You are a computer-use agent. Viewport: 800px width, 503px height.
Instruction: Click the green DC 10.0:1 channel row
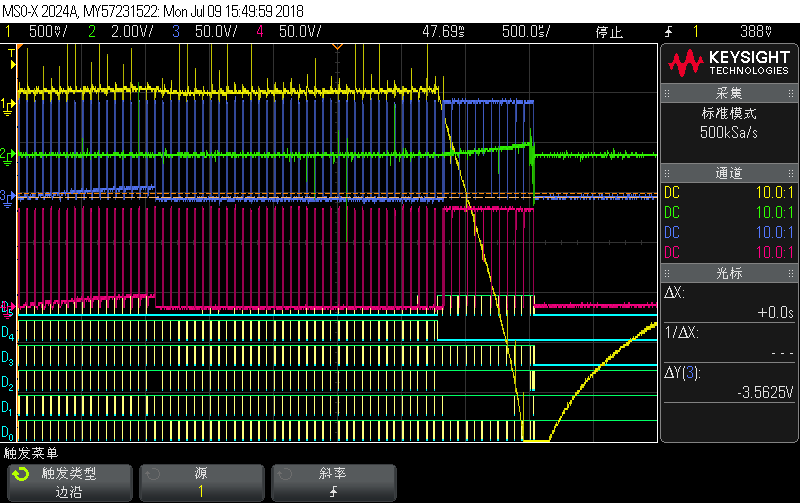click(x=729, y=212)
